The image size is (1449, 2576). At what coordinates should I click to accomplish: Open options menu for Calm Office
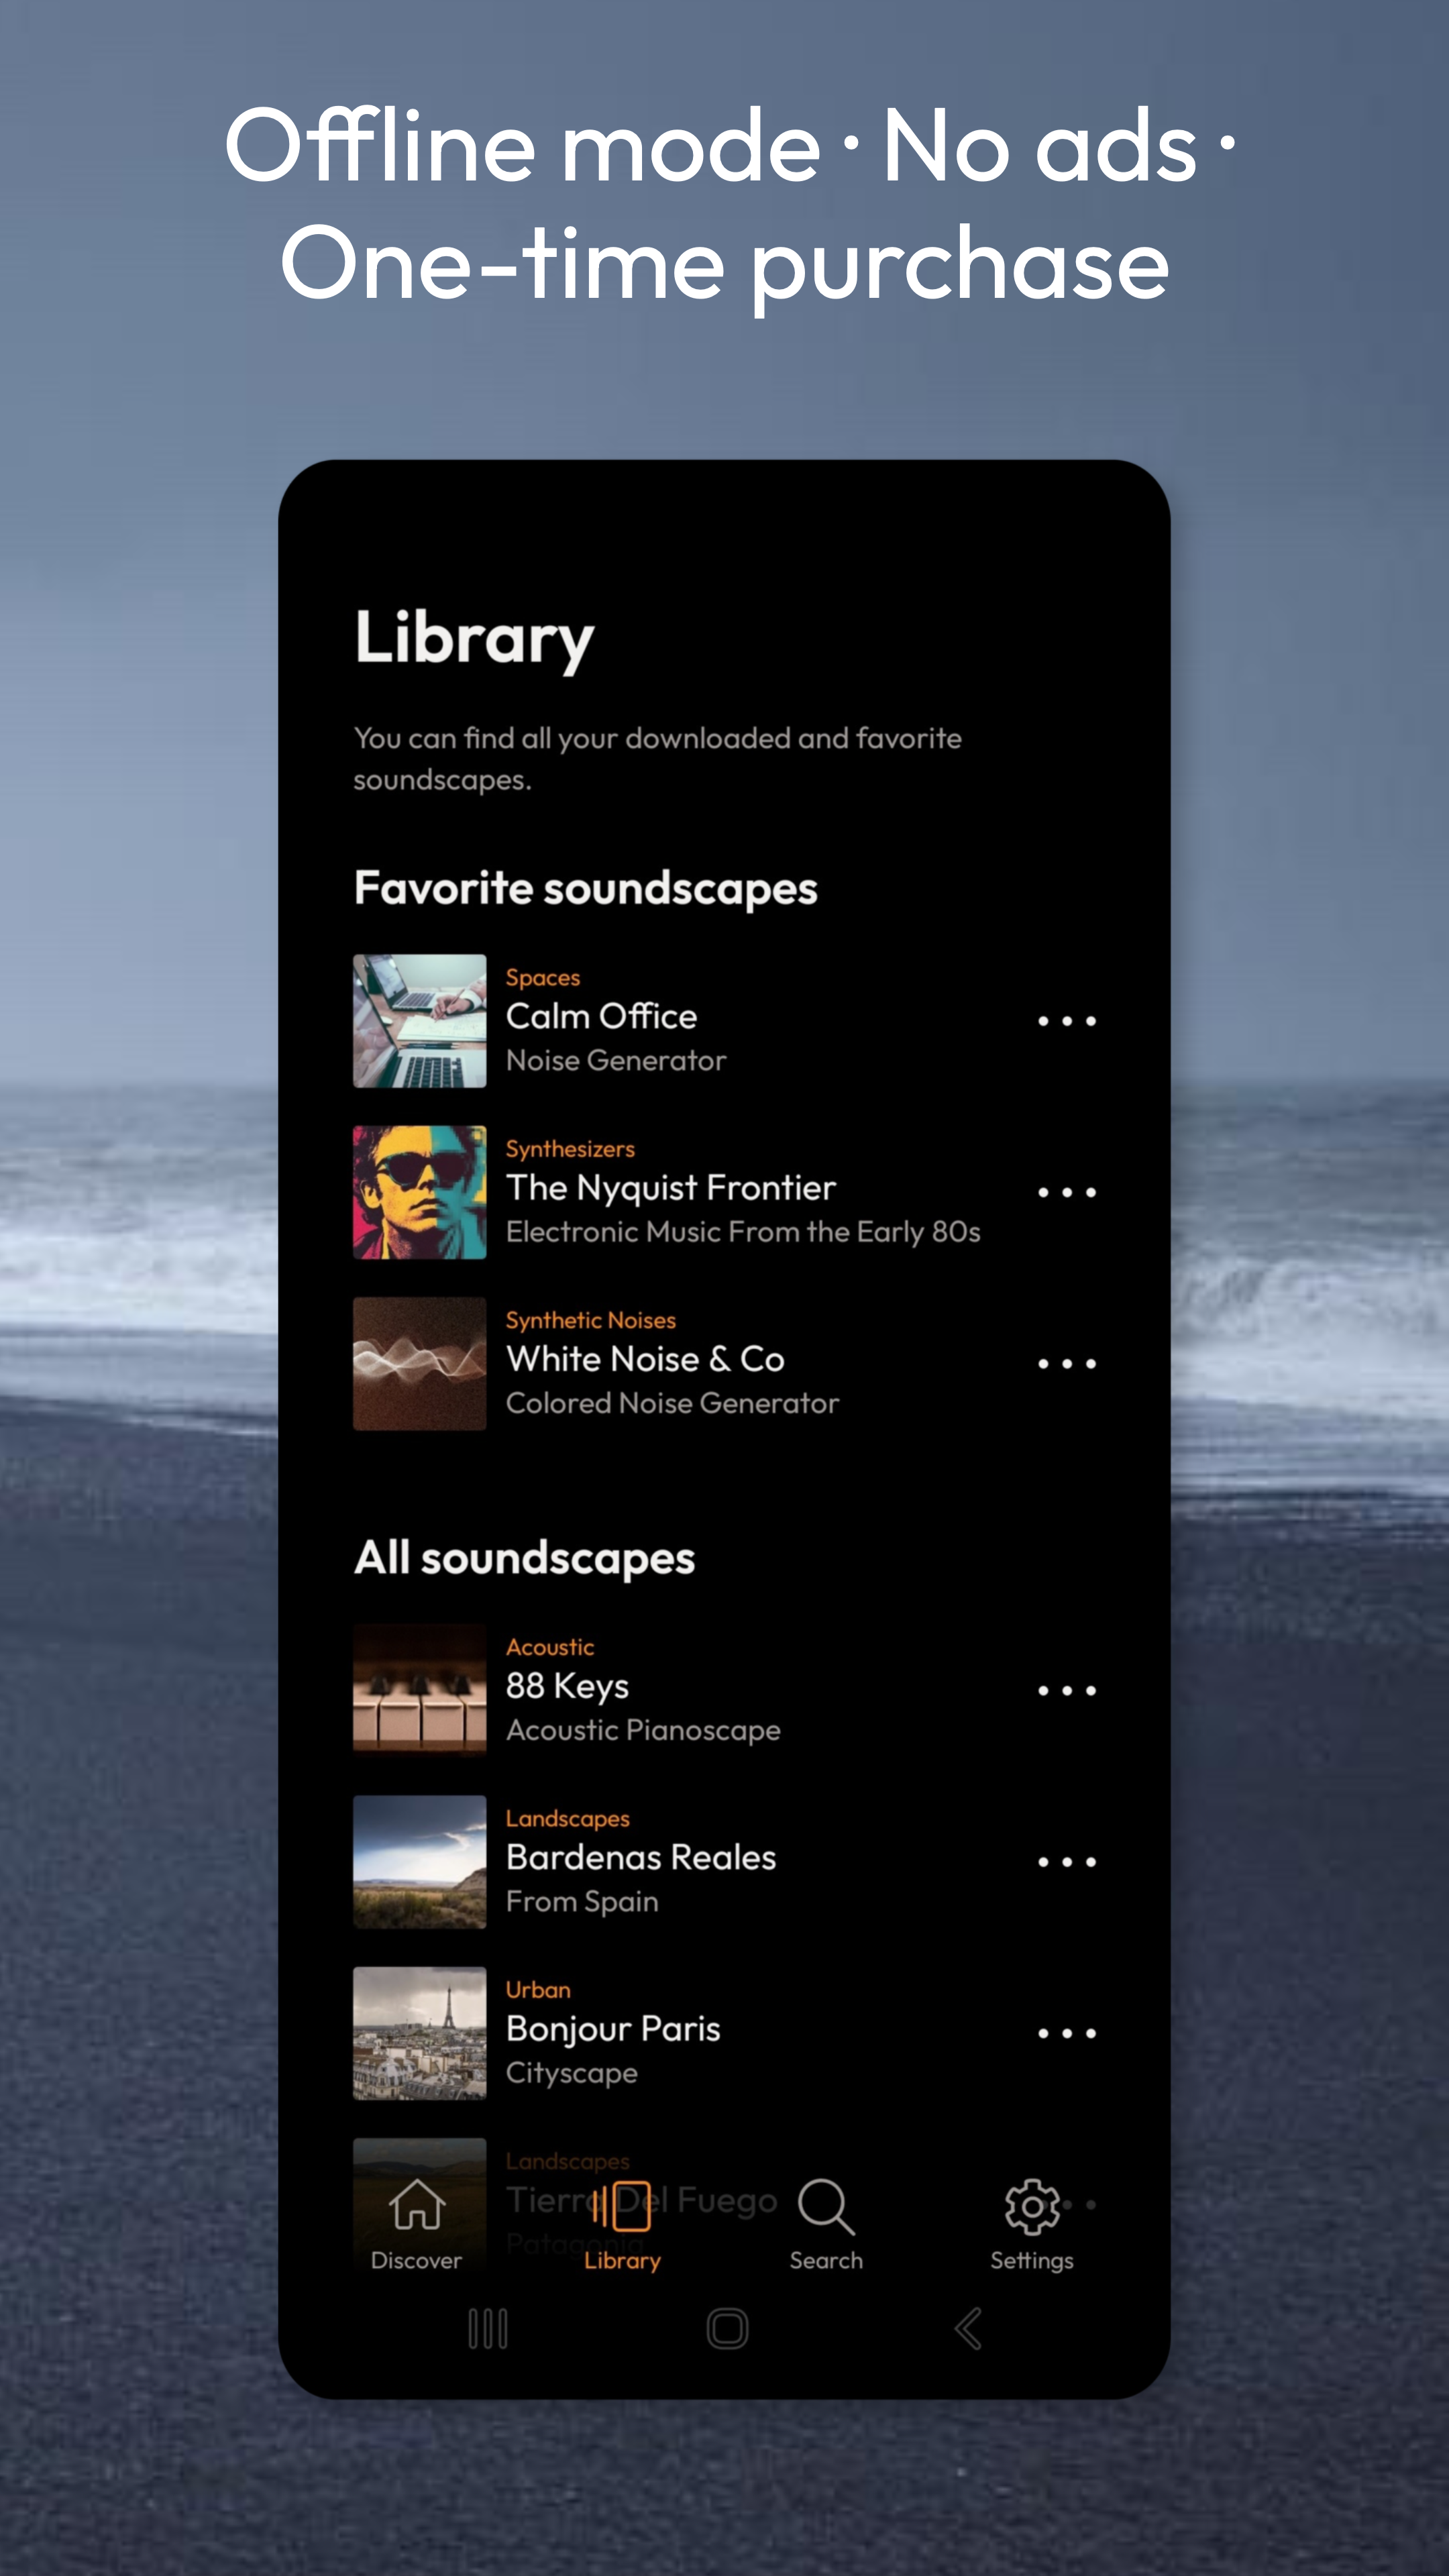[x=1067, y=1021]
